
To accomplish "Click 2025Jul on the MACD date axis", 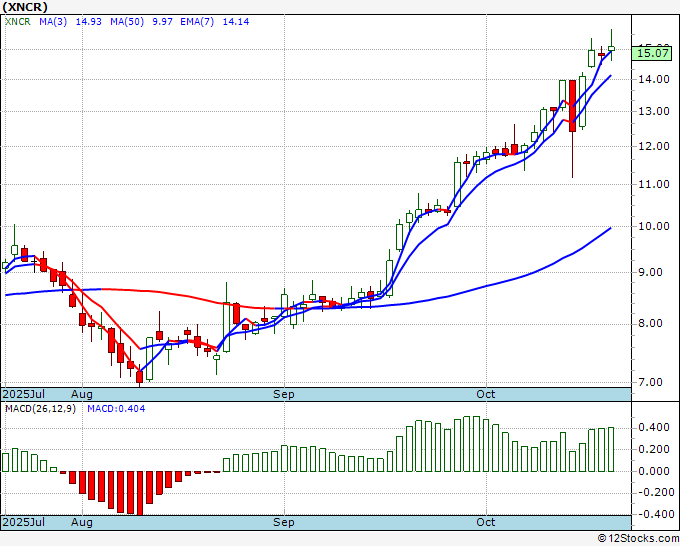I will [x=24, y=522].
